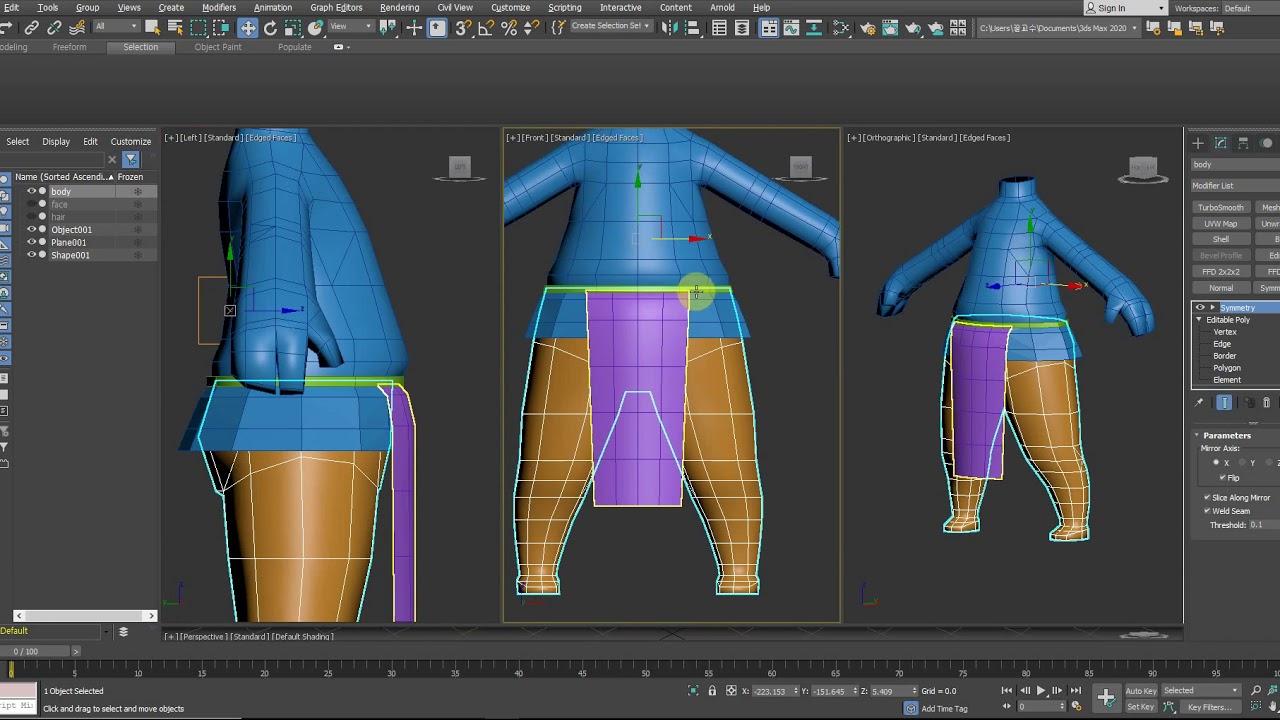This screenshot has width=1280, height=720.
Task: Activate the Select and Scale tool
Action: (x=293, y=28)
